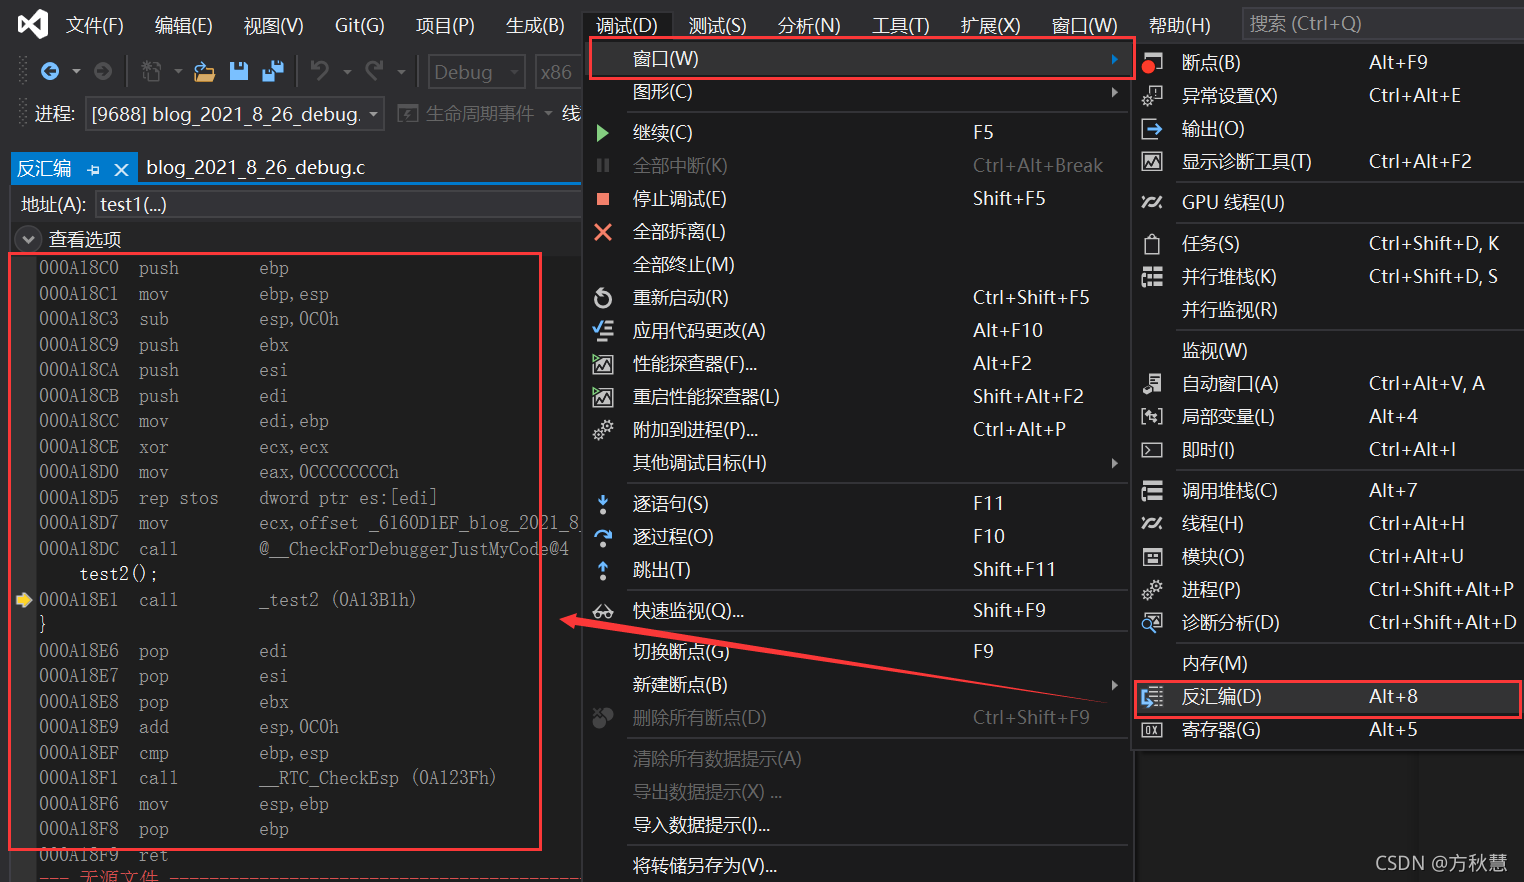Click the save file disk icon
This screenshot has width=1524, height=882.
pyautogui.click(x=238, y=71)
